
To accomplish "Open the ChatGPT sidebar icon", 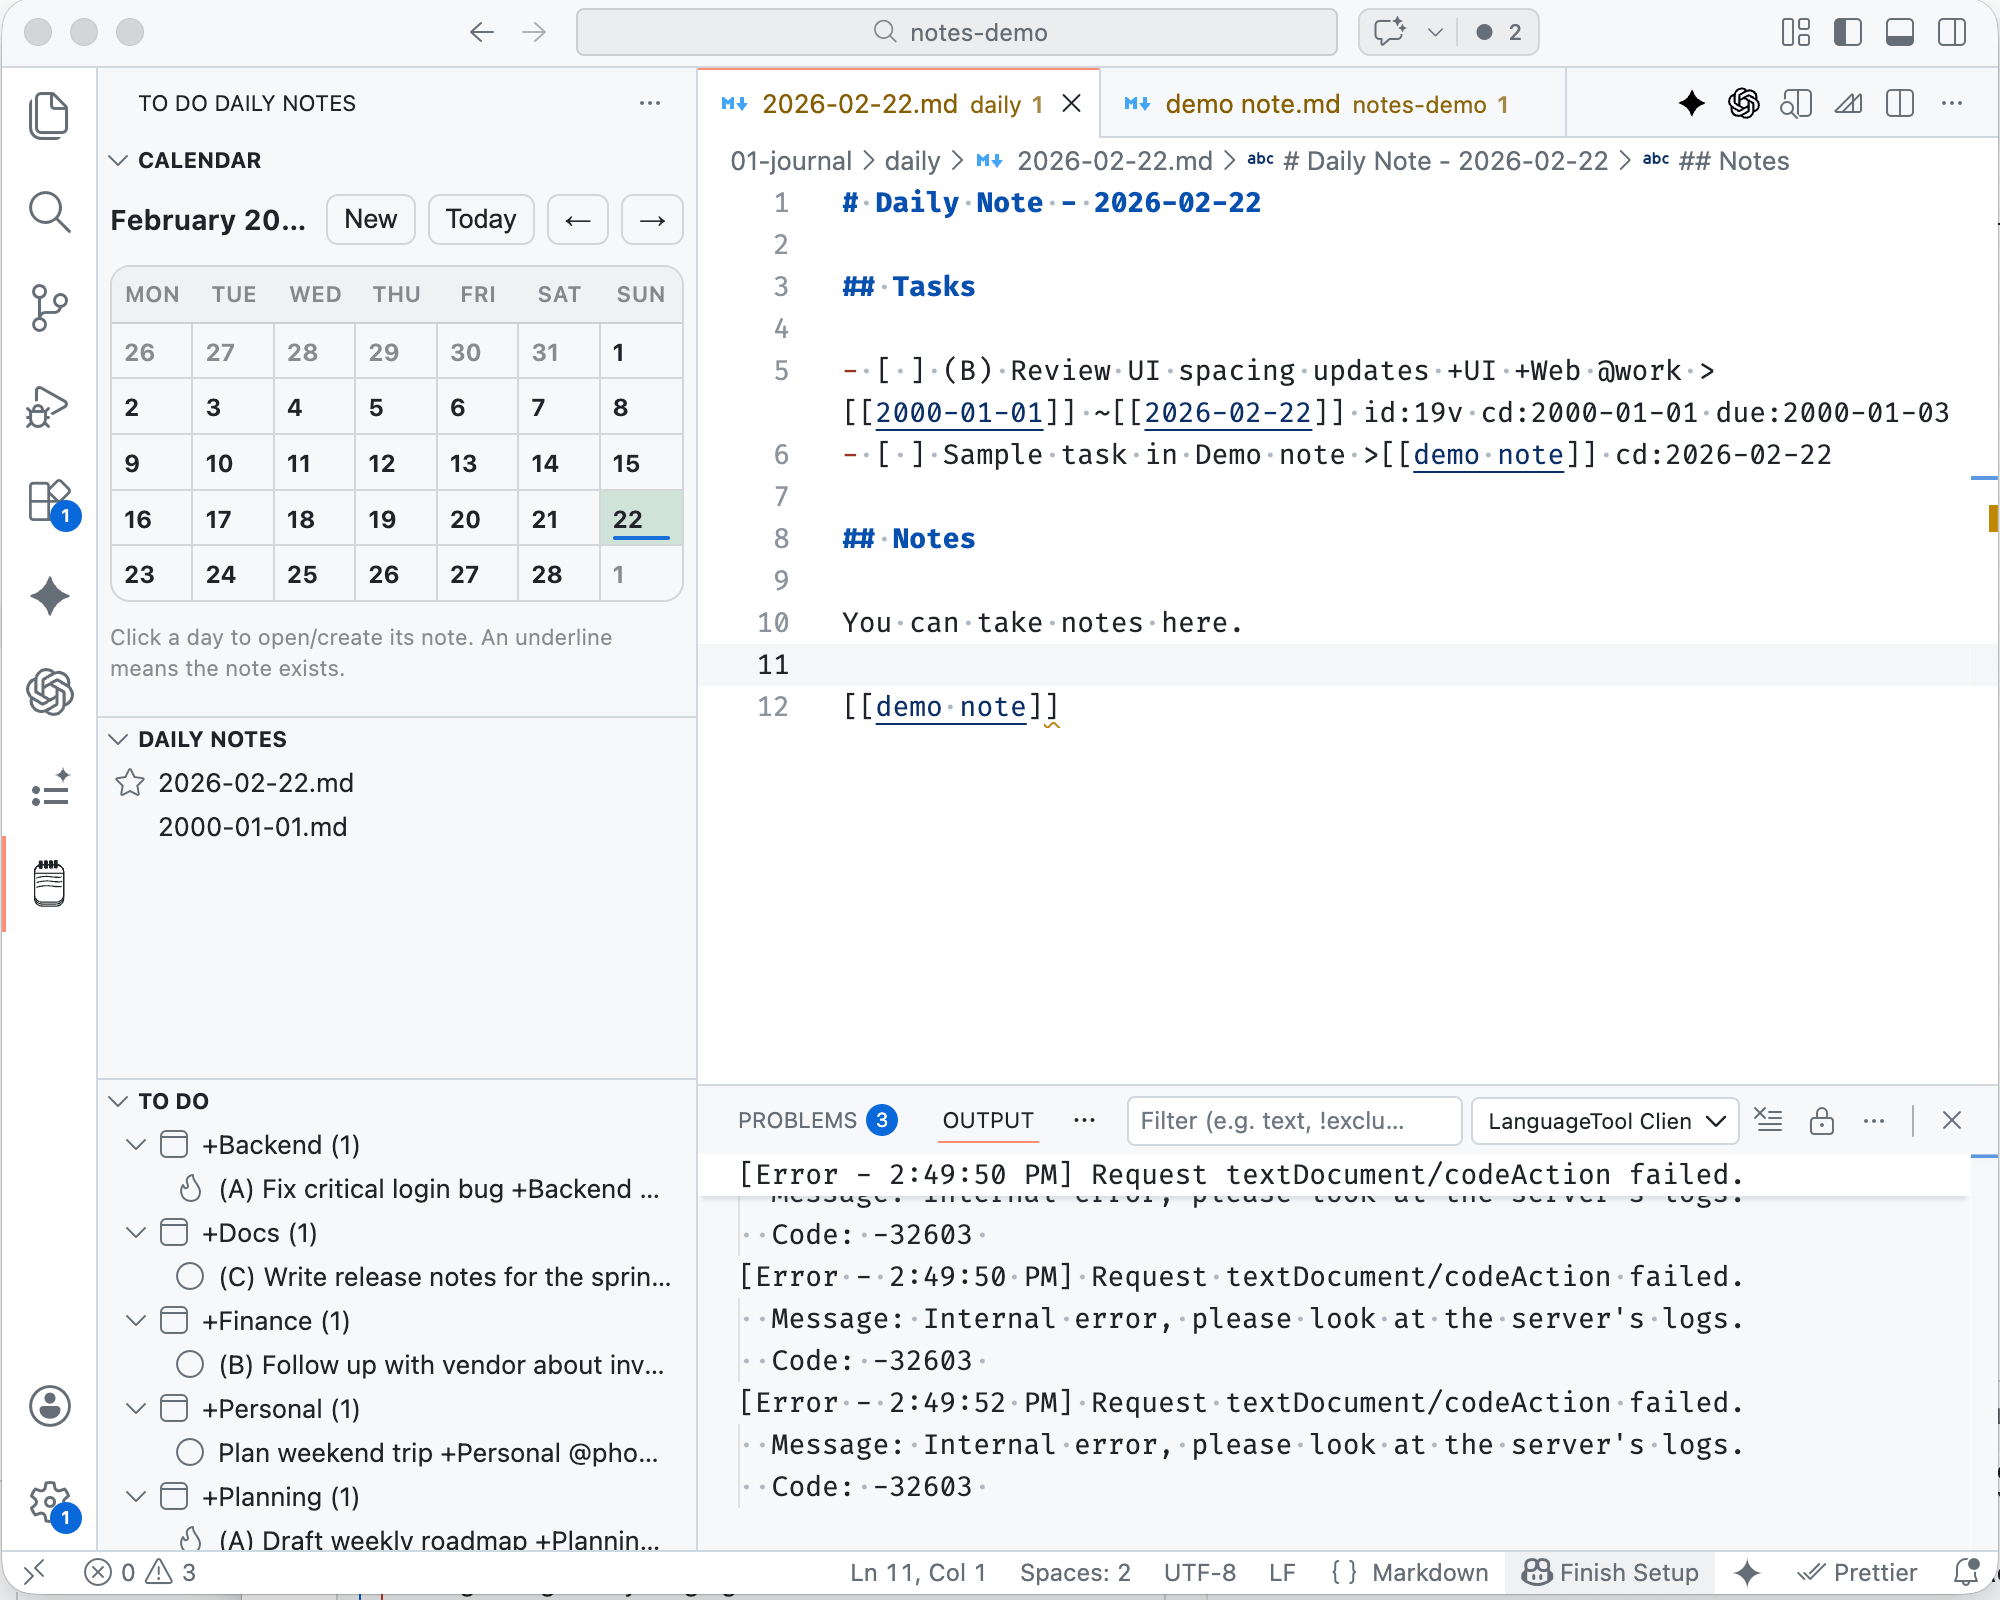I will click(x=49, y=692).
